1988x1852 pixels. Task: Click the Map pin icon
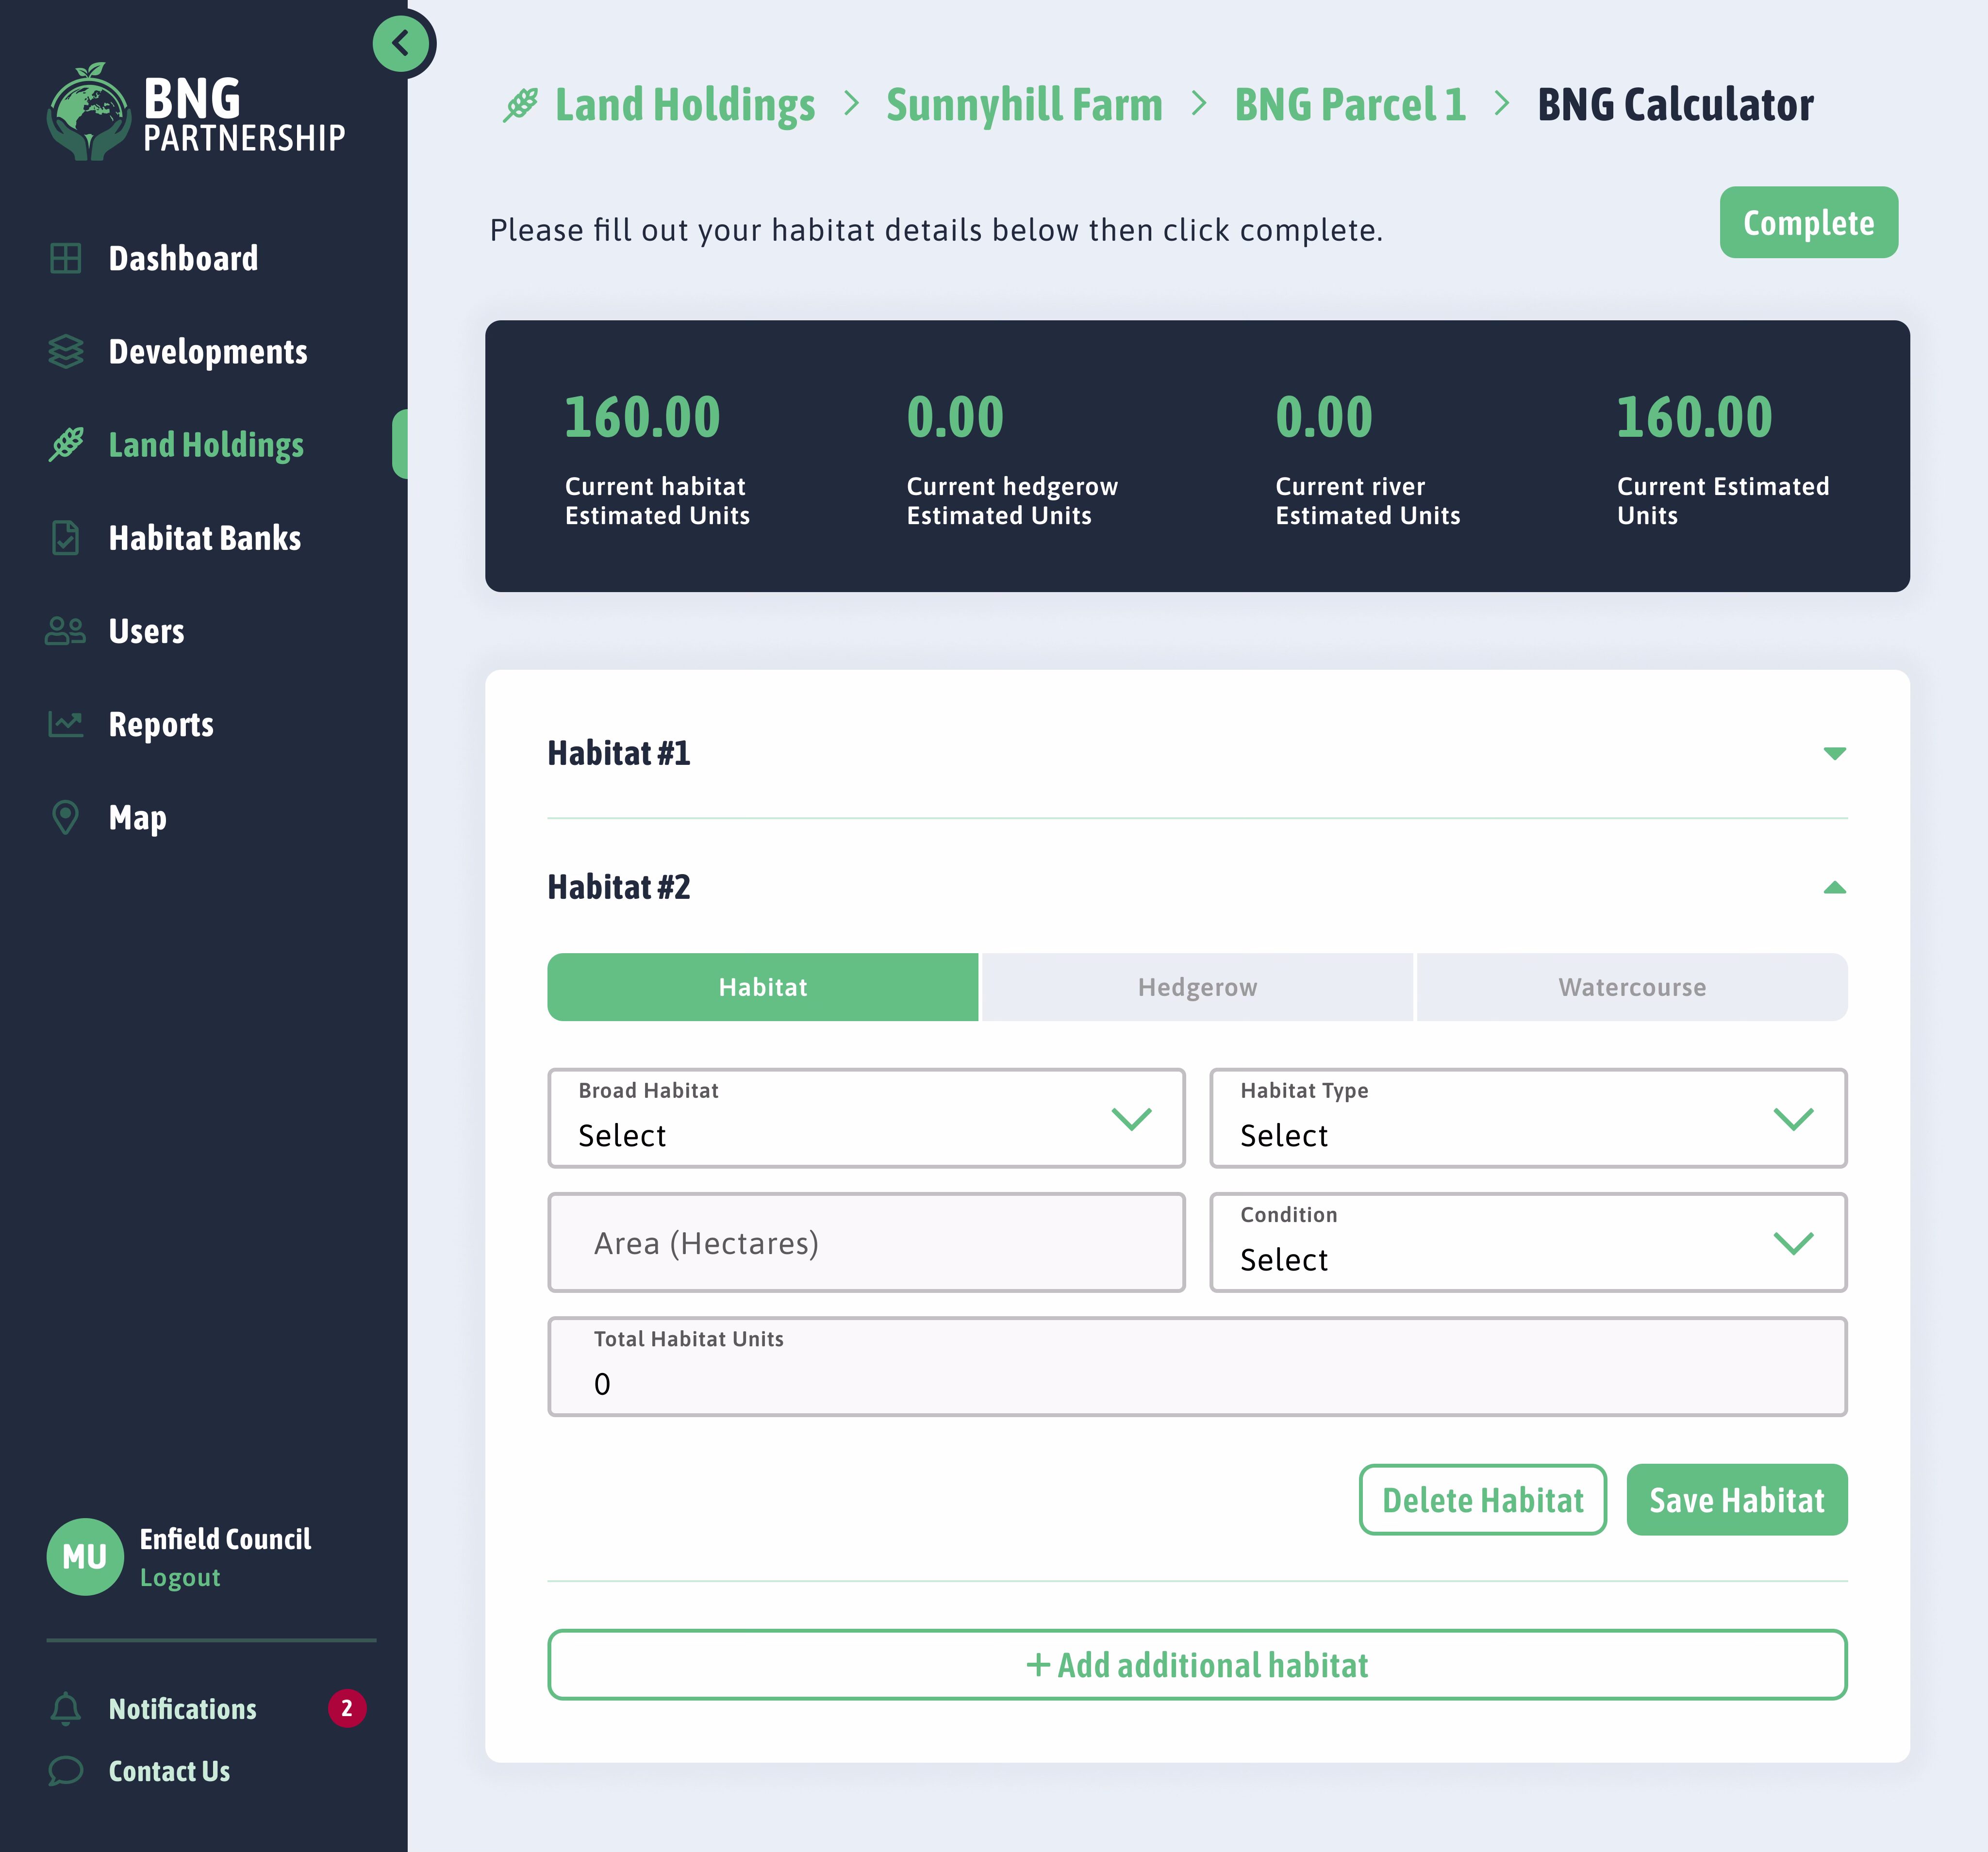pos(66,817)
